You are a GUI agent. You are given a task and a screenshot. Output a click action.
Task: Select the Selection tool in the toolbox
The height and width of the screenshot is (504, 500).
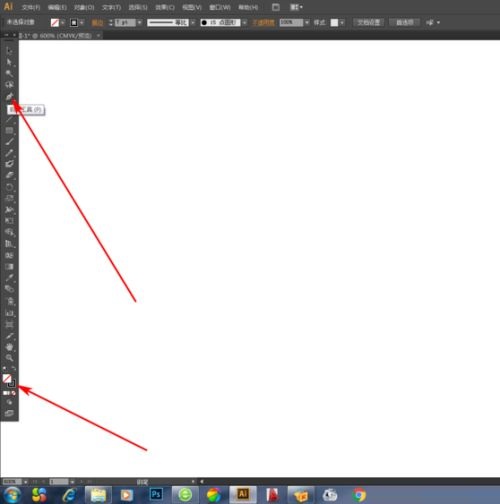point(9,51)
